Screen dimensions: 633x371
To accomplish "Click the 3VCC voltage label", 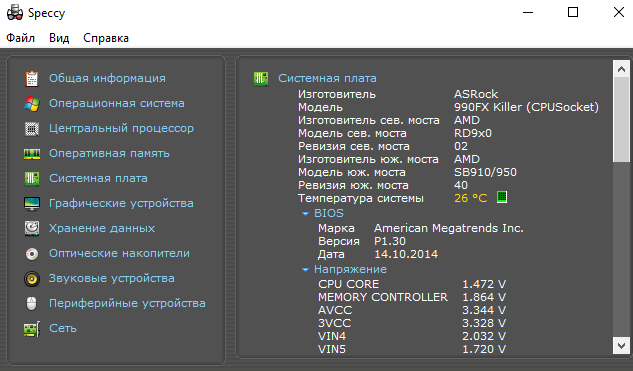I will coord(334,323).
